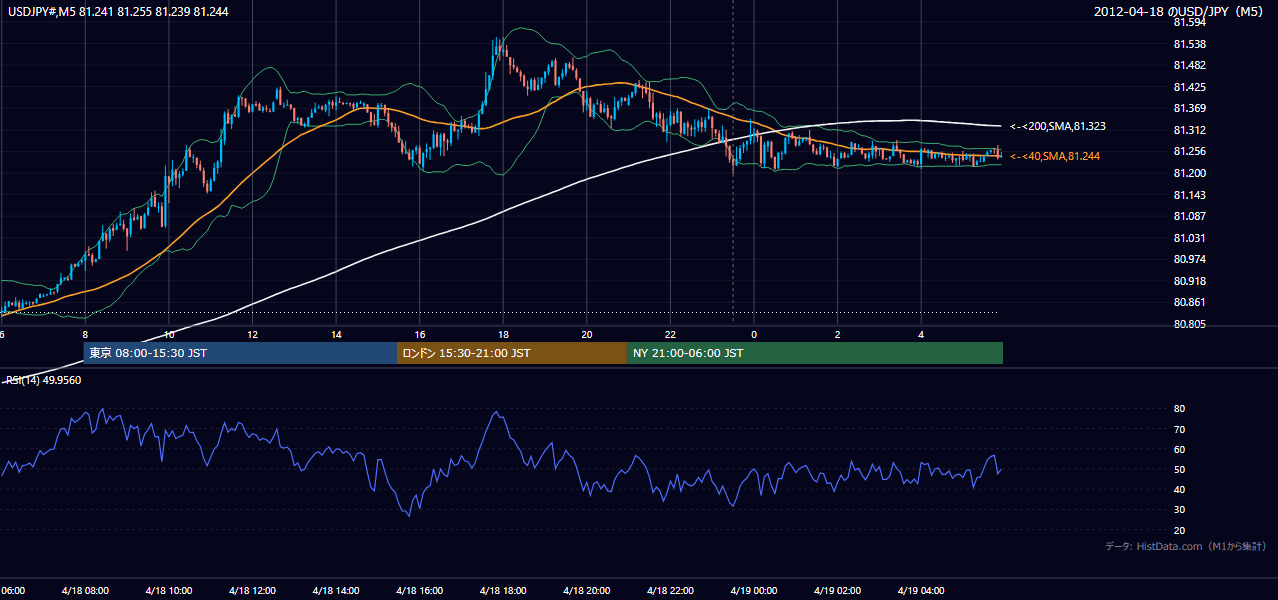Viewport: 1278px width, 600px height.
Task: Click the 80.918 price axis label
Action: point(1189,281)
